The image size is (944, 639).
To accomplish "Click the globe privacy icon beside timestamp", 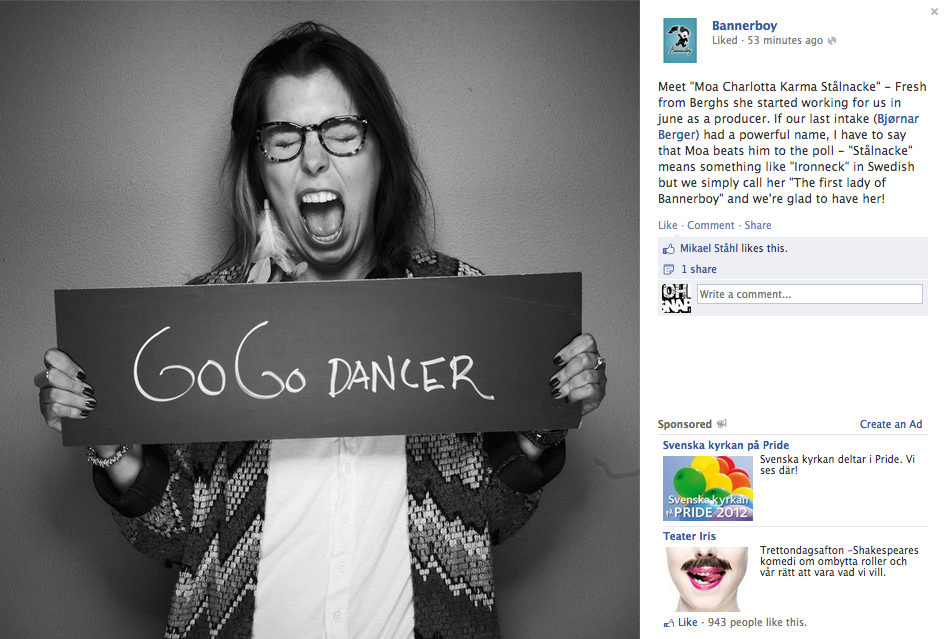I will click(832, 40).
